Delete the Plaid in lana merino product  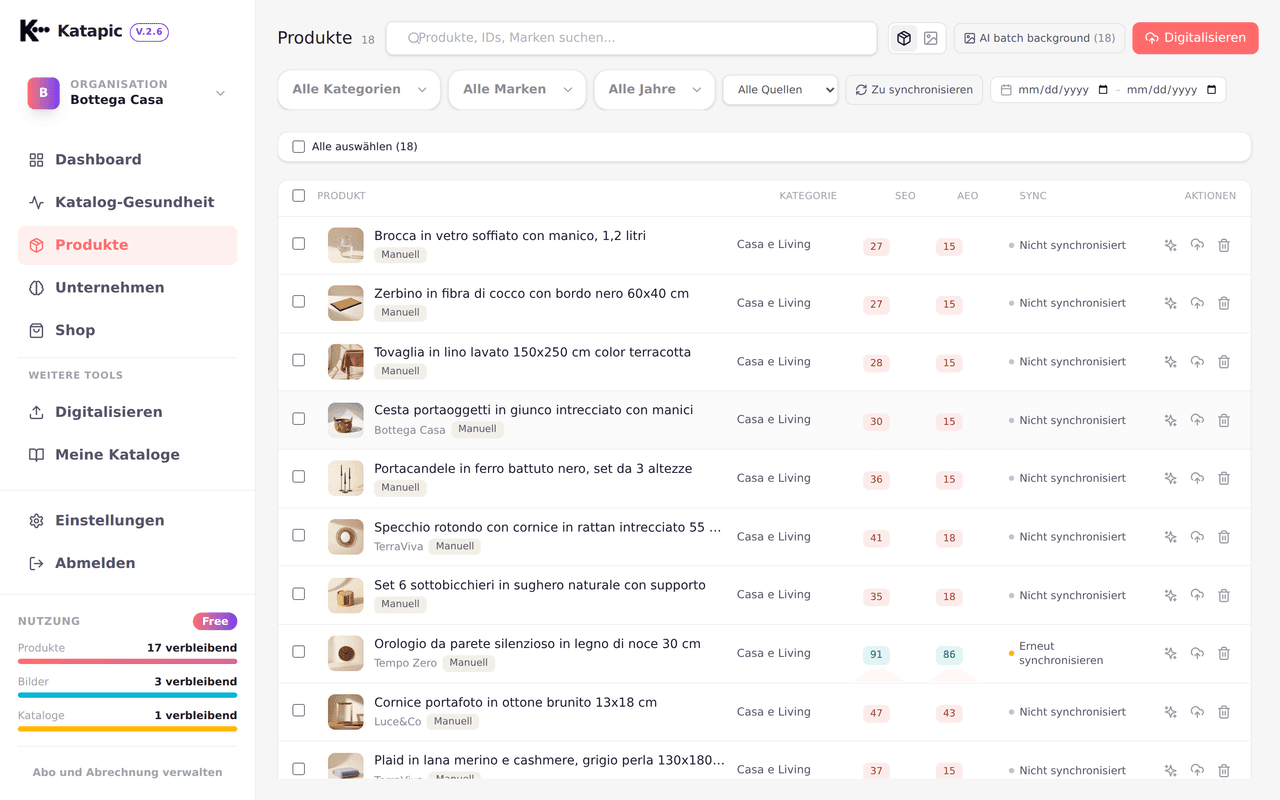pyautogui.click(x=1224, y=770)
